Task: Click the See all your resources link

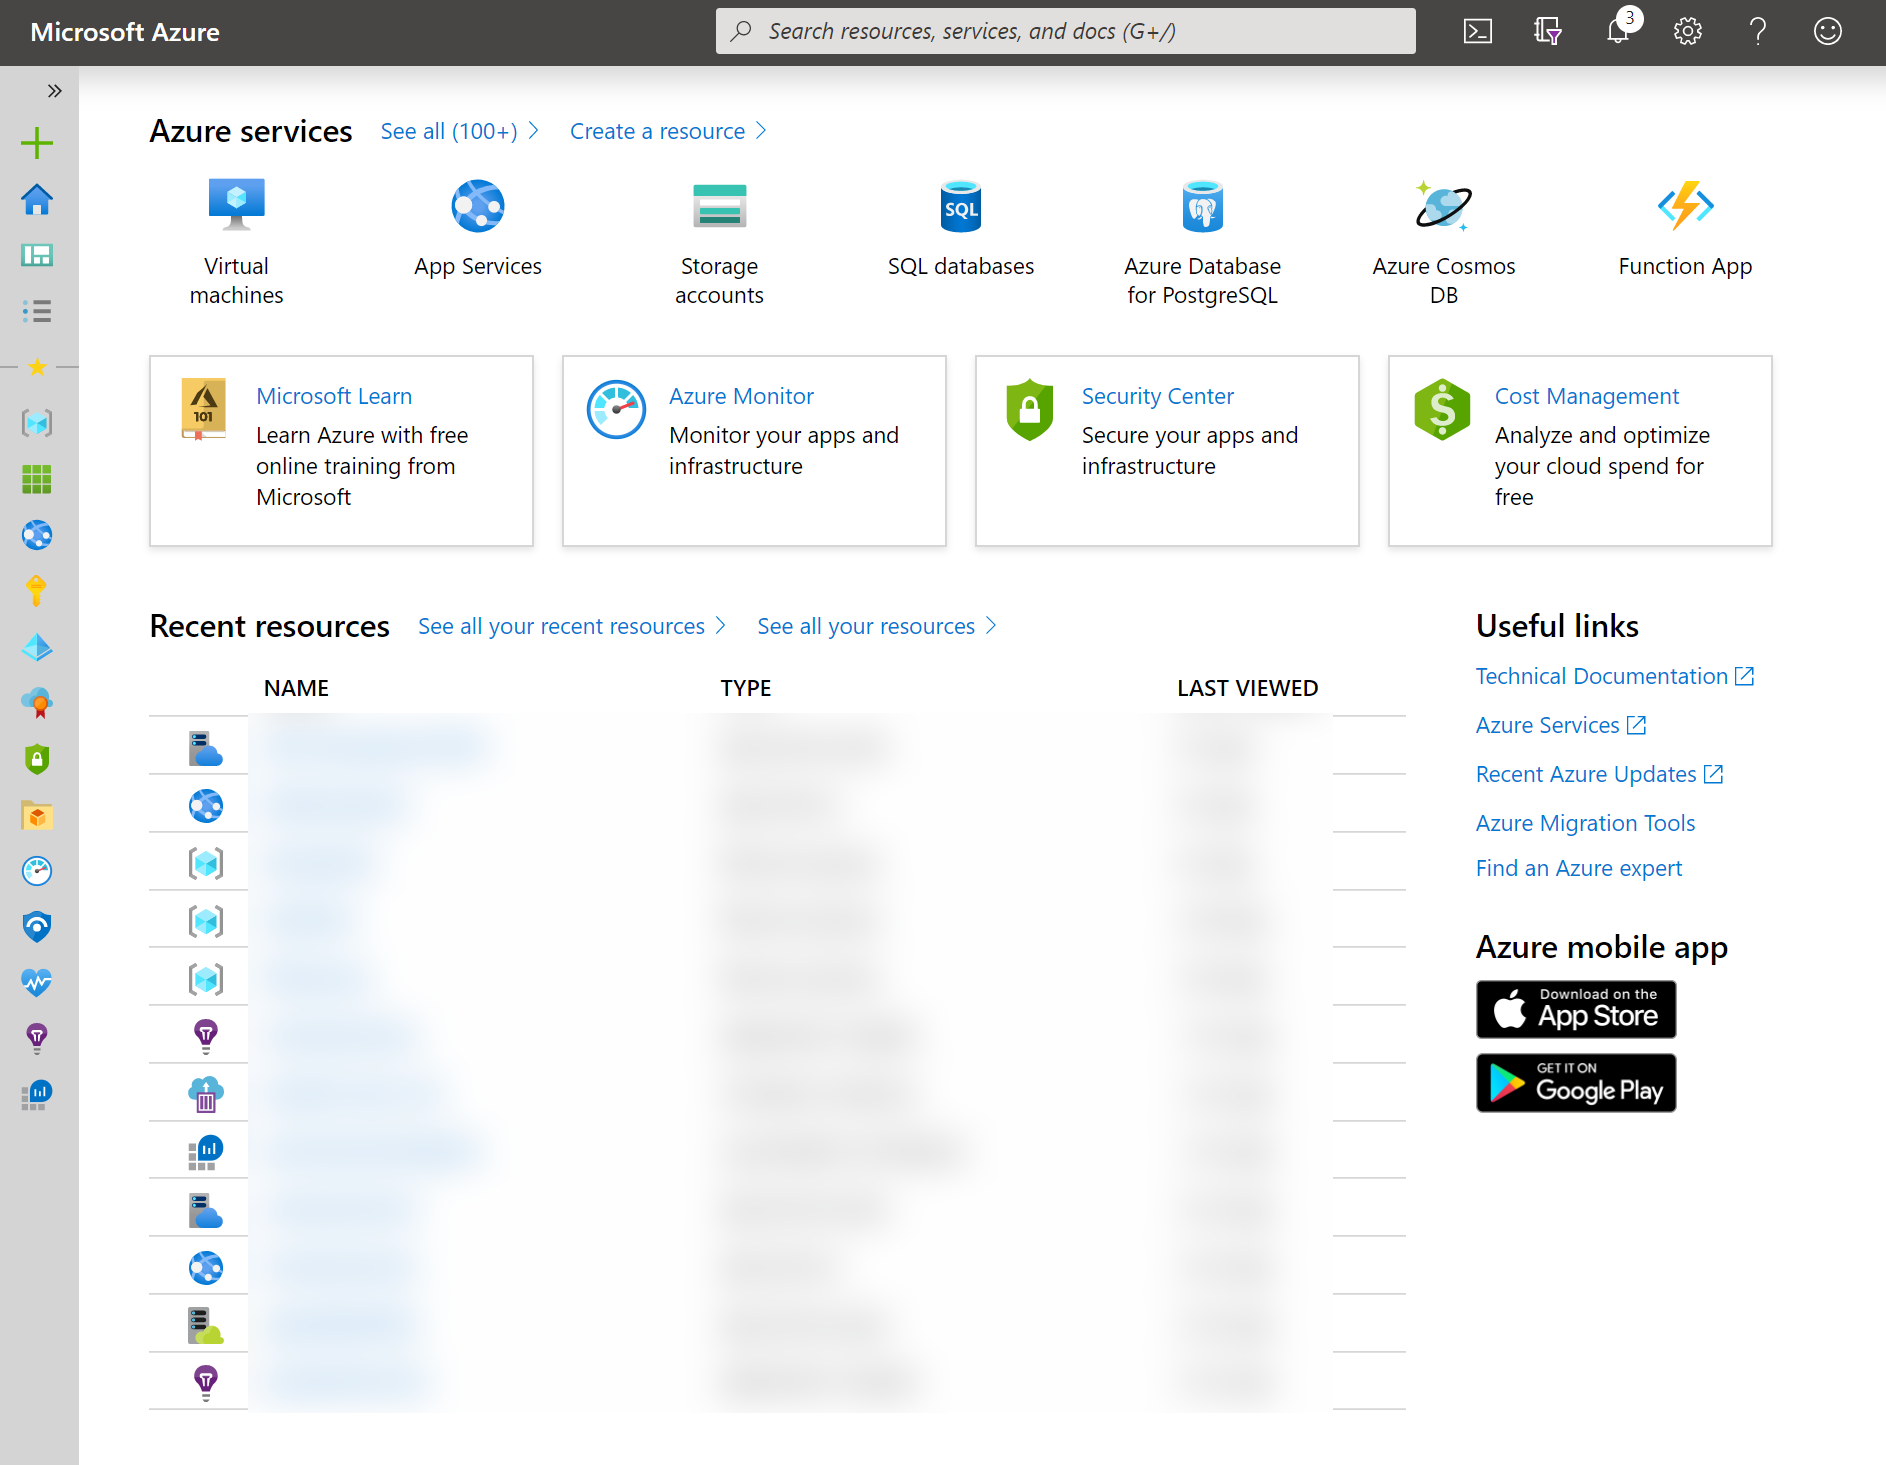Action: click(877, 626)
